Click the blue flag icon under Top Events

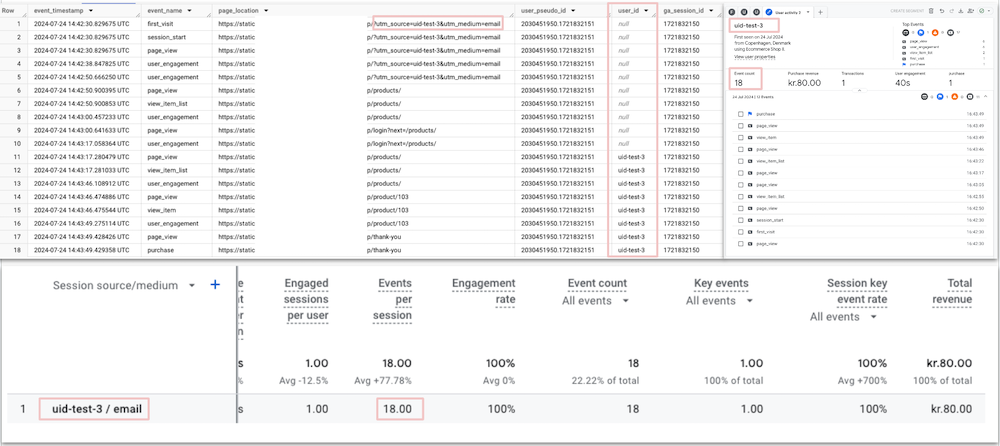tap(921, 33)
